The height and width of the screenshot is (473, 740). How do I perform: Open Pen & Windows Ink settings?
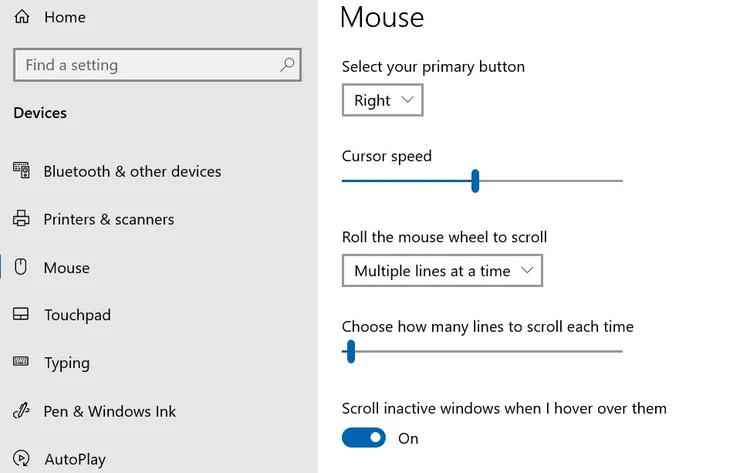pyautogui.click(x=110, y=411)
